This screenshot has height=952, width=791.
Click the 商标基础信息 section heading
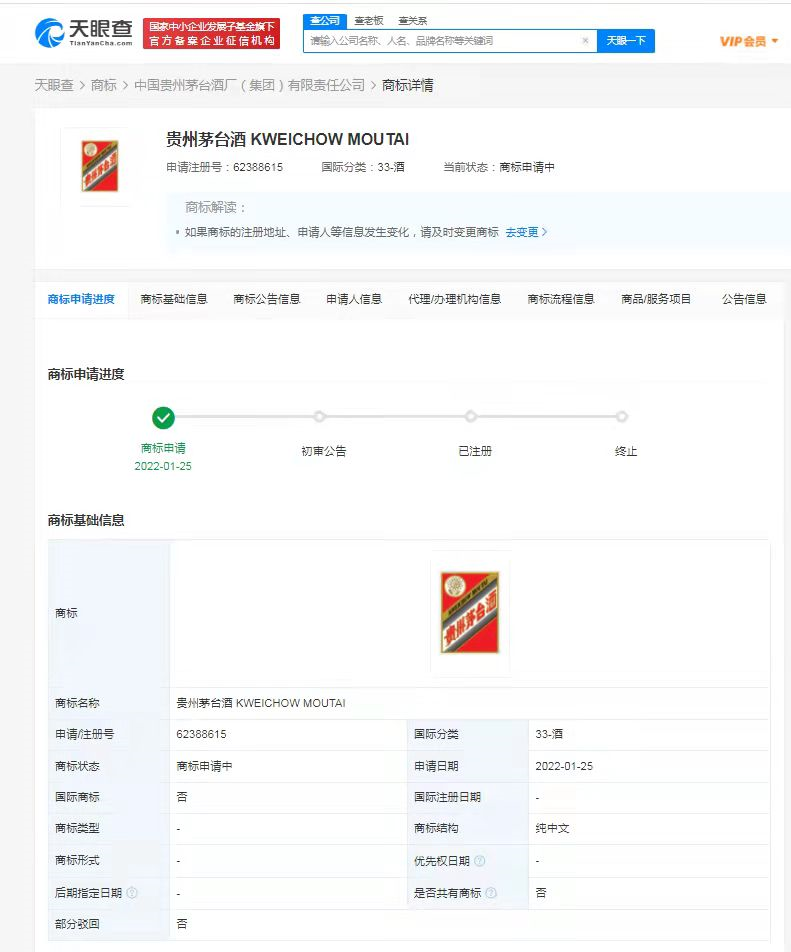tap(86, 520)
